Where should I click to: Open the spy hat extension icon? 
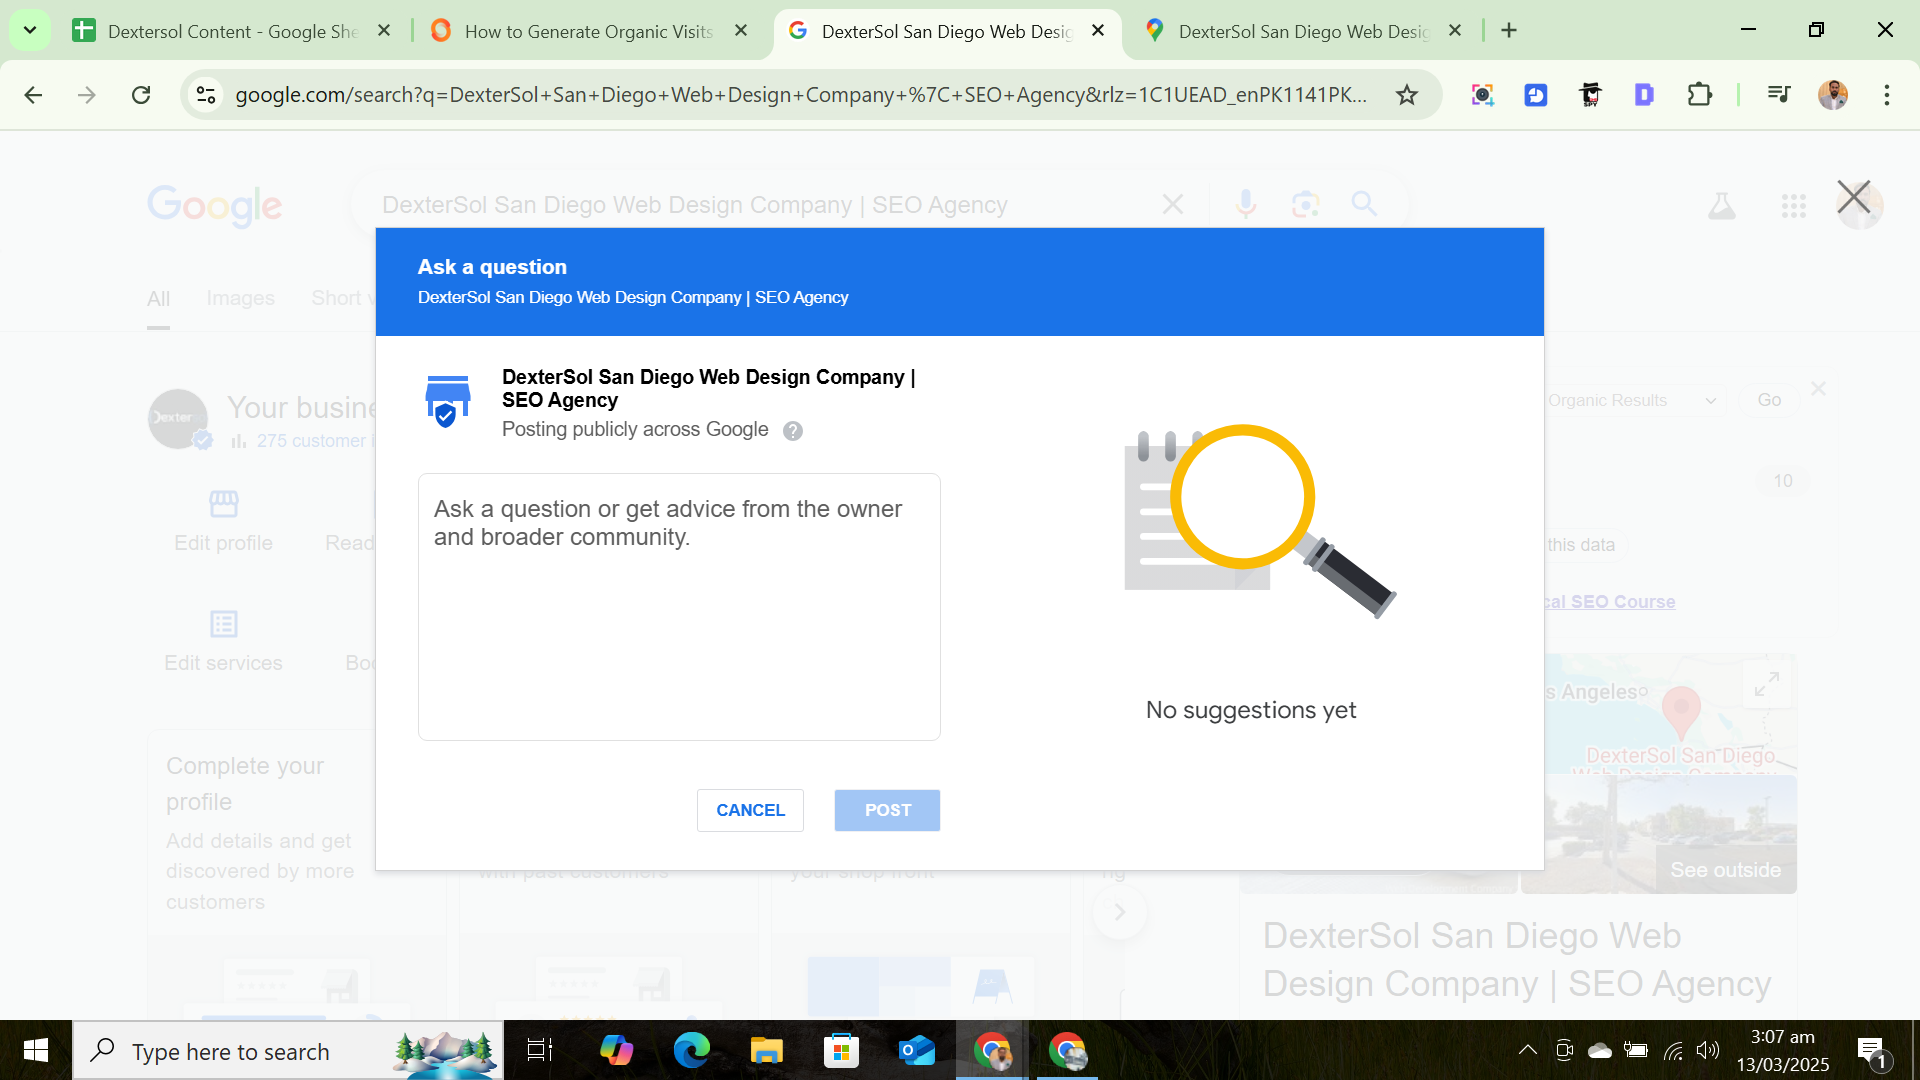point(1590,95)
